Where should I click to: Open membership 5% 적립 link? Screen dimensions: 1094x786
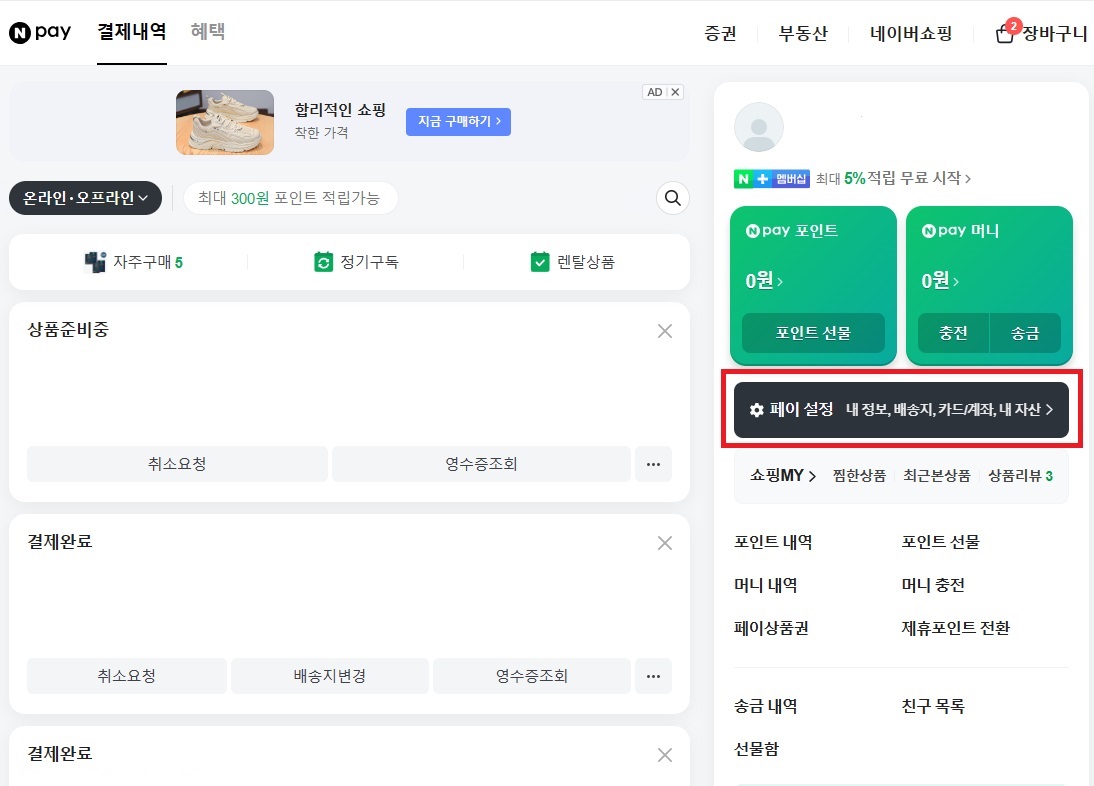[x=893, y=179]
